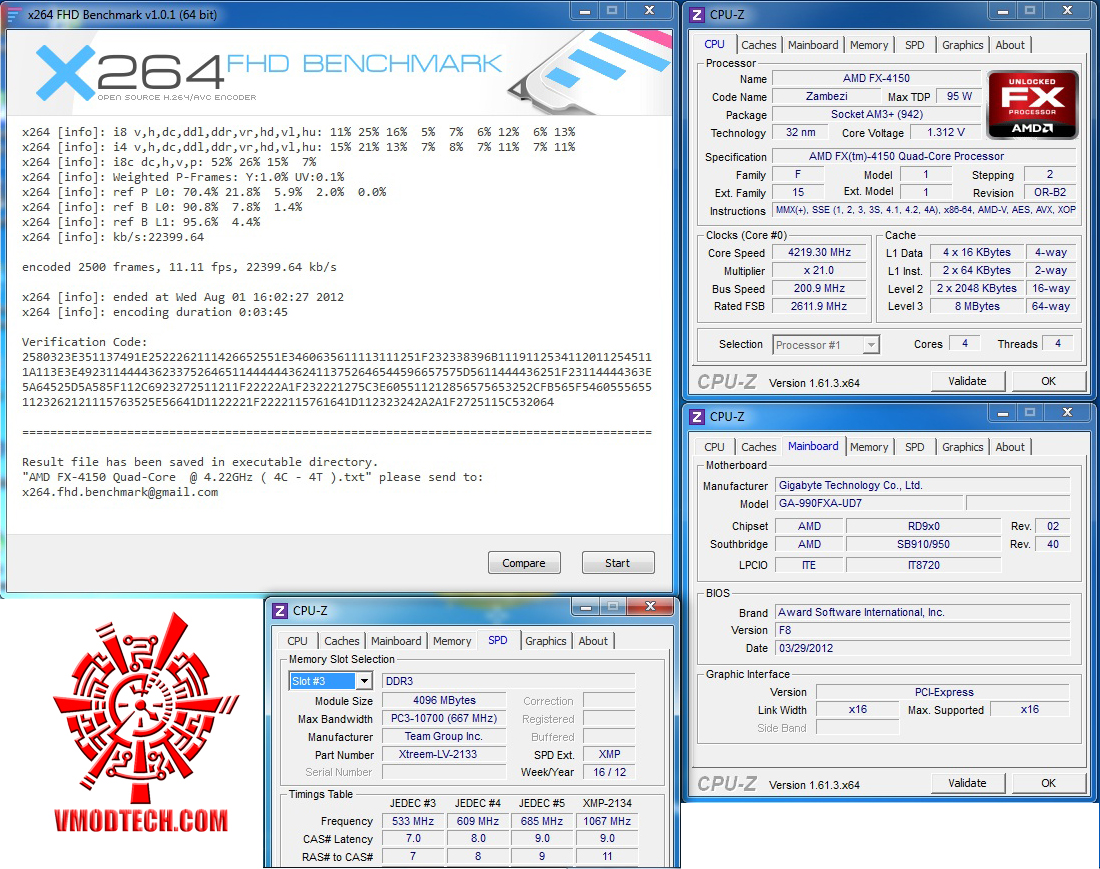Select Caches tab in SPD window

tap(342, 641)
